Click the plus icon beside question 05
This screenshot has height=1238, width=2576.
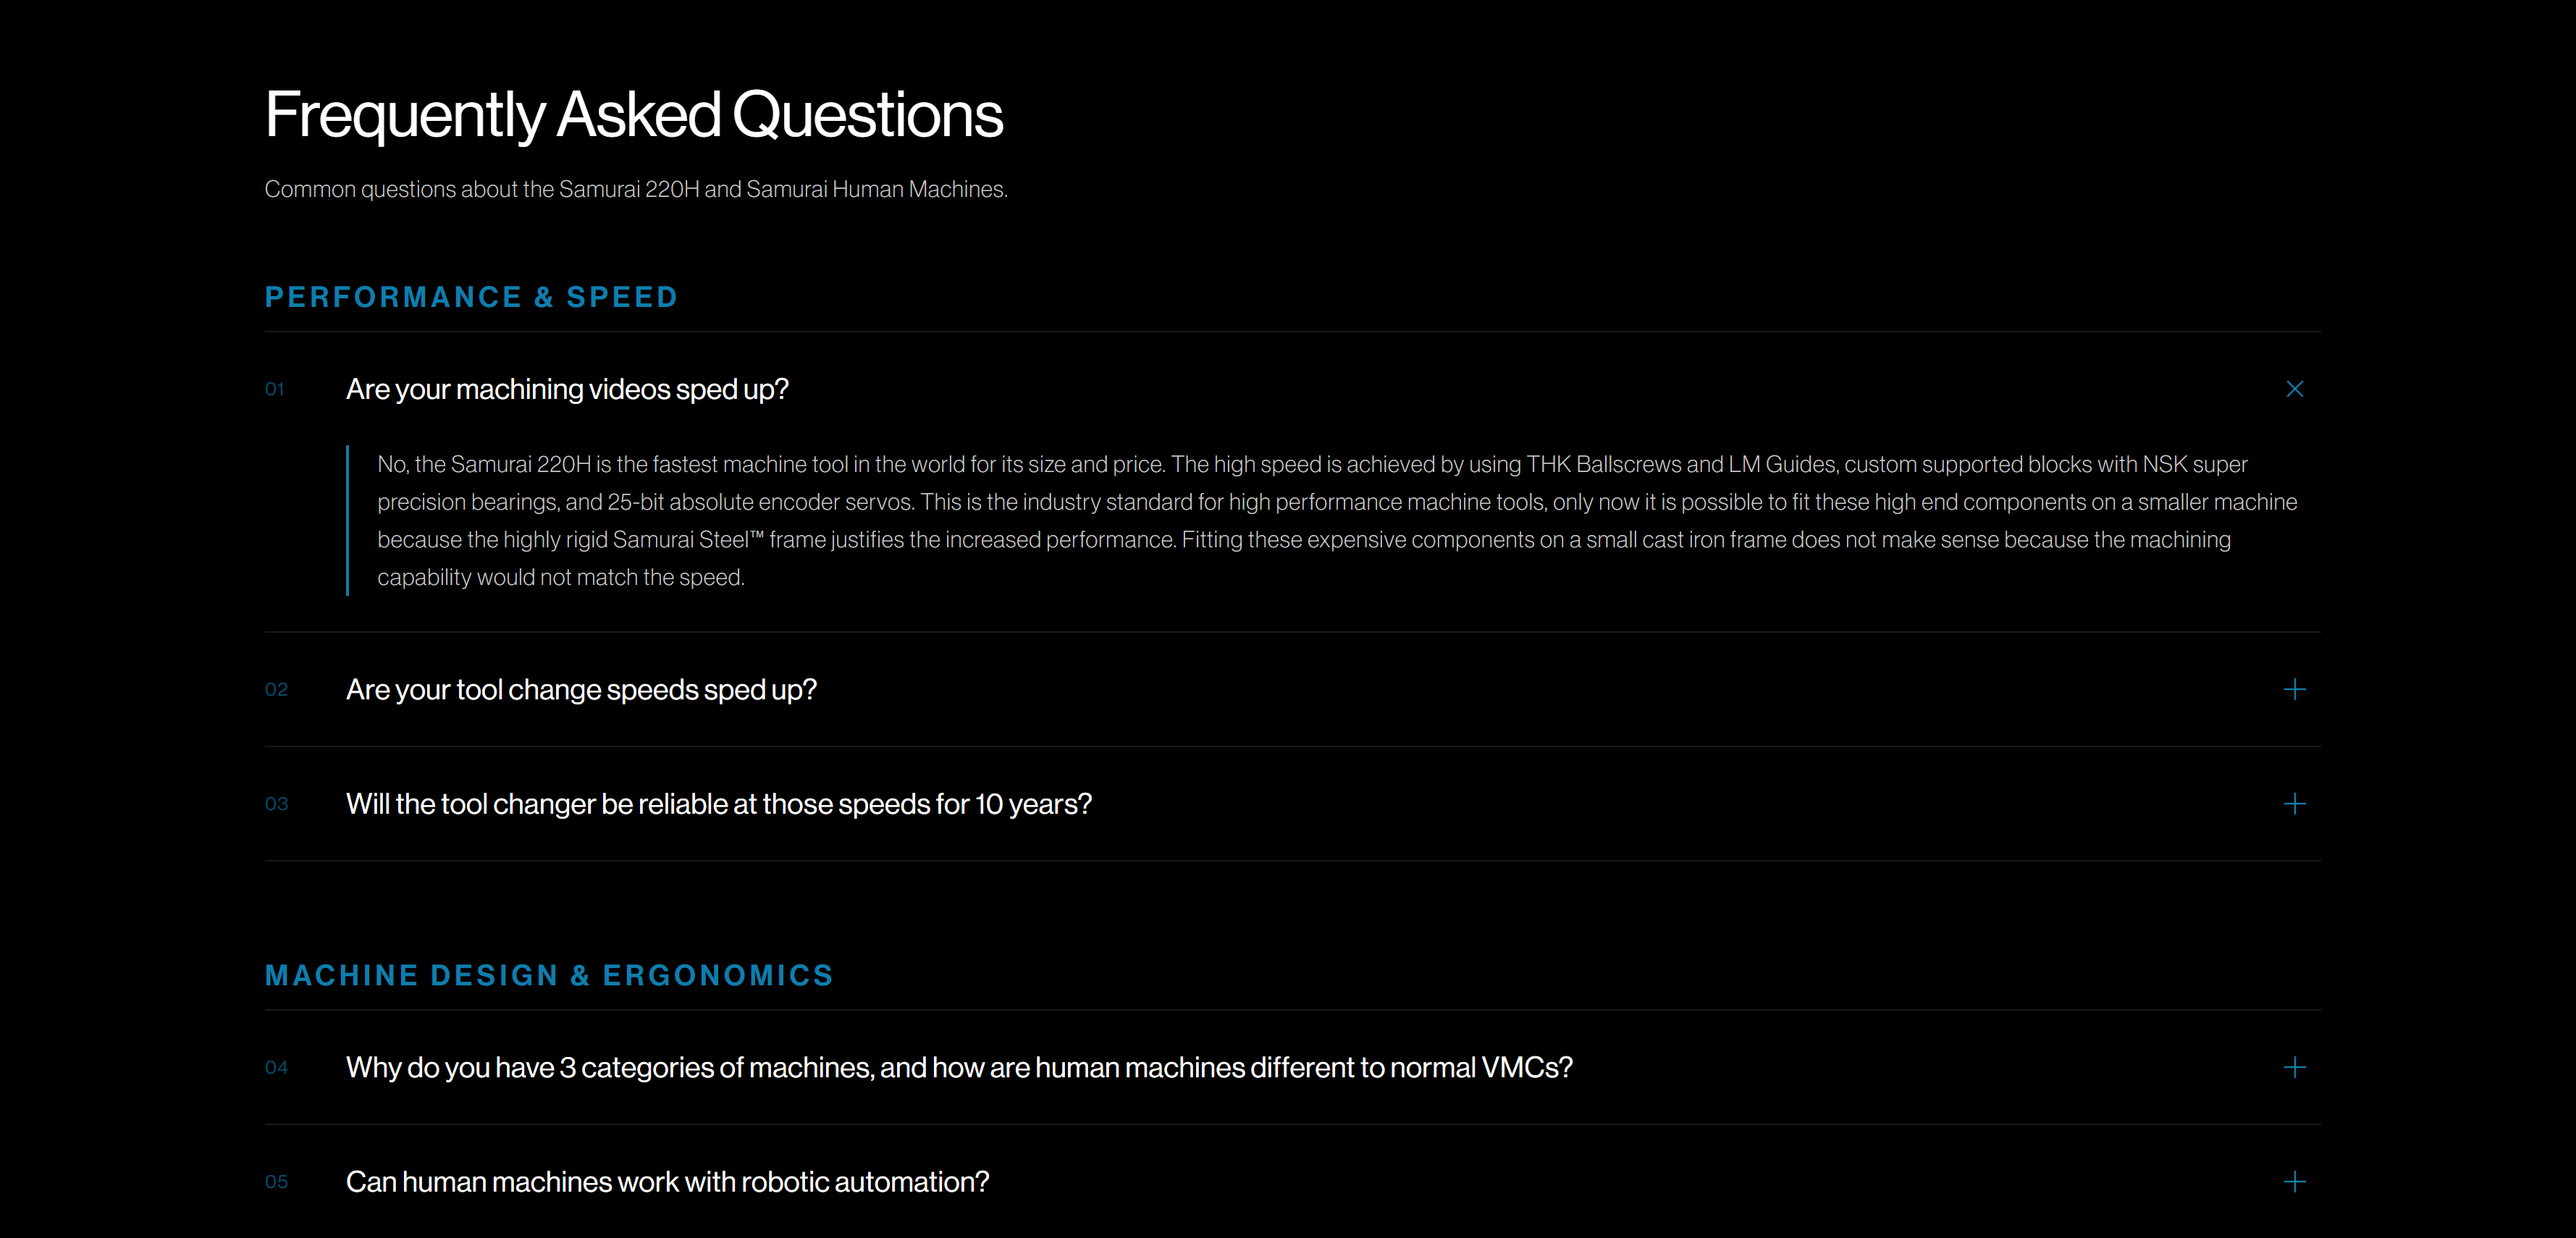tap(2295, 1181)
